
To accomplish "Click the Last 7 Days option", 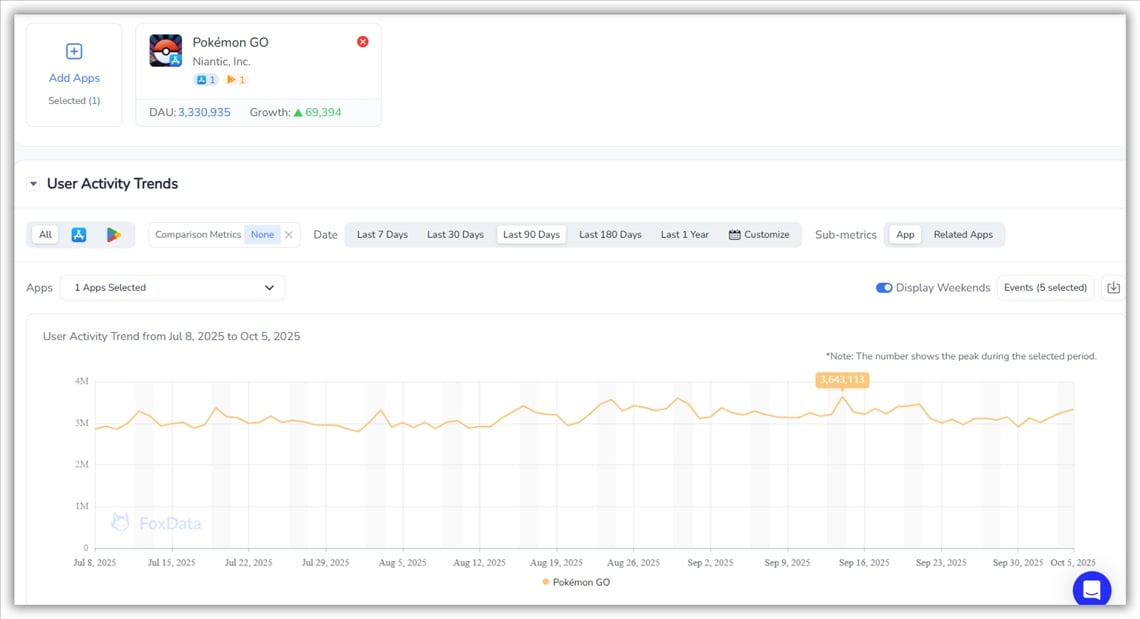I will (382, 235).
